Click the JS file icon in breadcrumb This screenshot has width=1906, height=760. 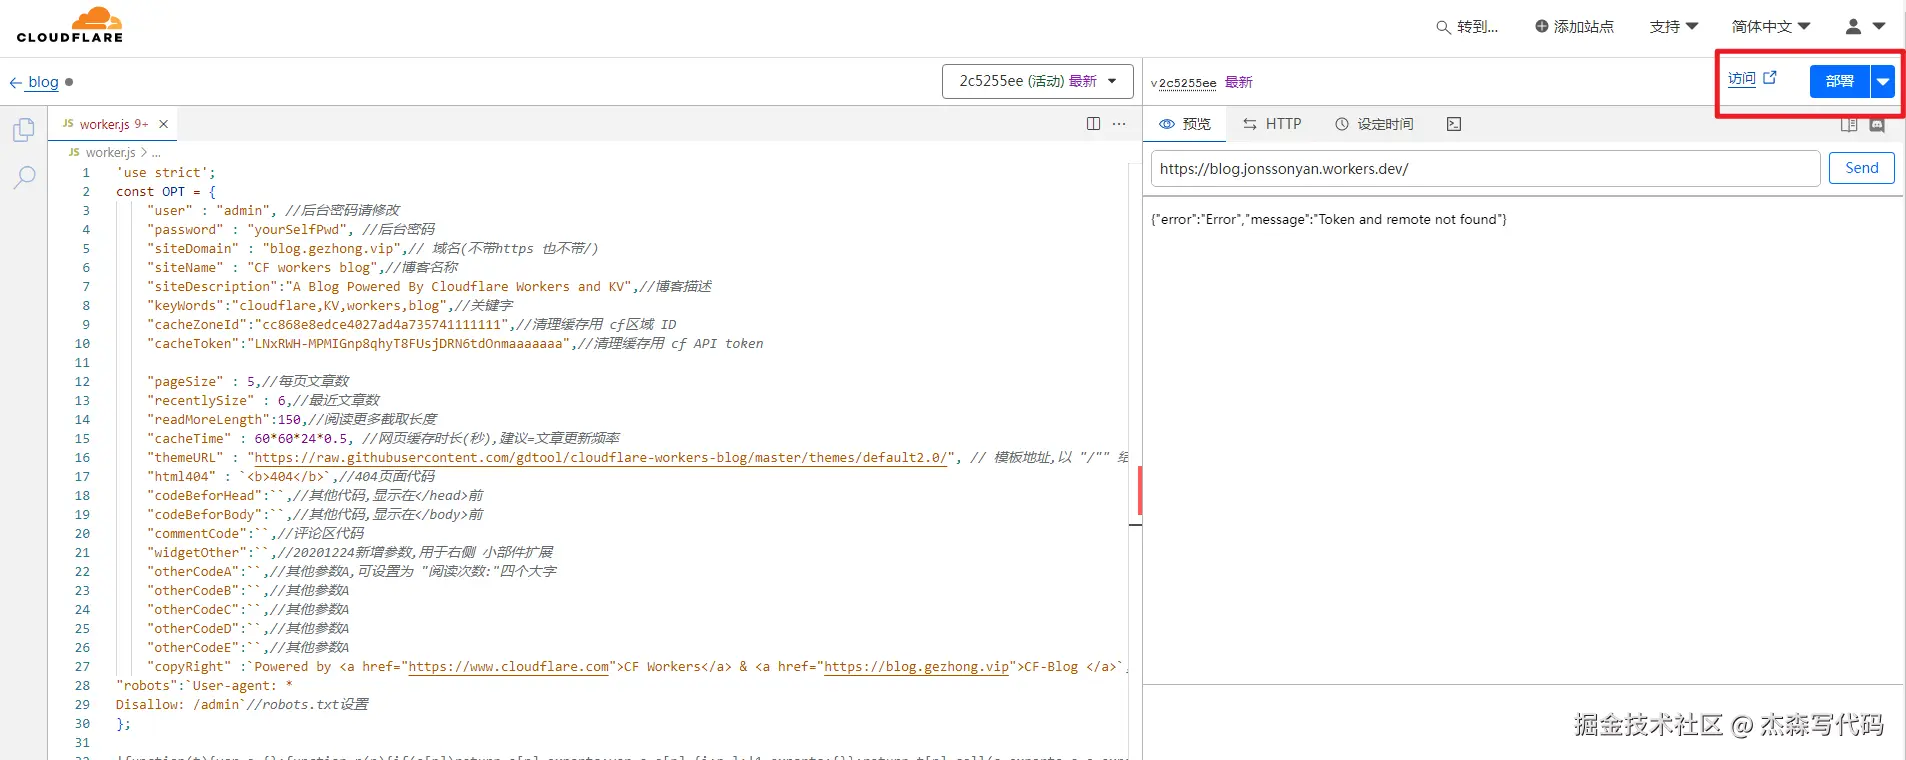coord(74,152)
